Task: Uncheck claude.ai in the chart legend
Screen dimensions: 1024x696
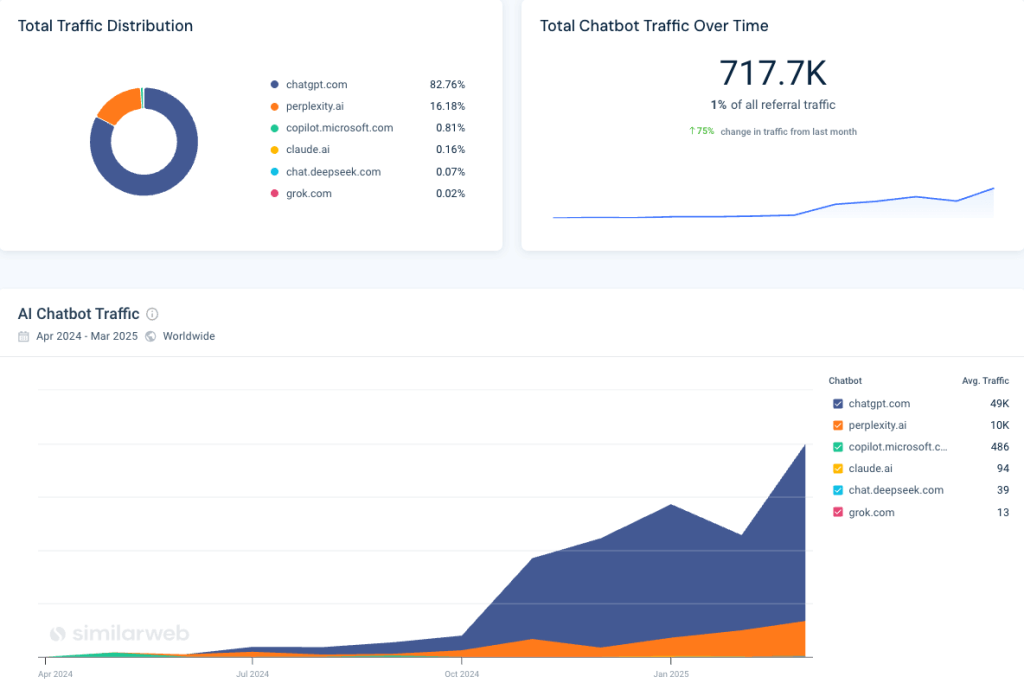Action: pyautogui.click(x=840, y=468)
